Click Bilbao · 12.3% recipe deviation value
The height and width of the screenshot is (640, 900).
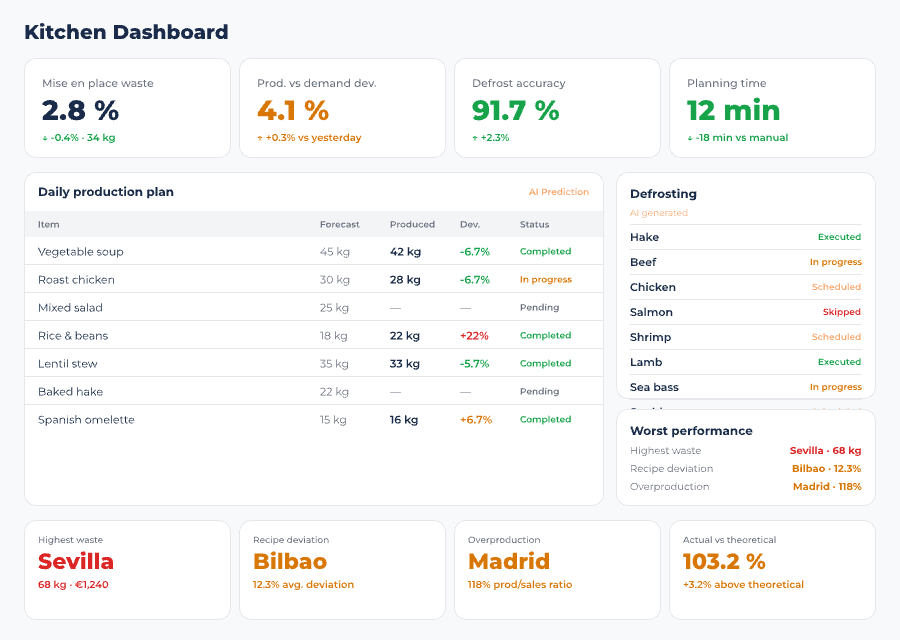tap(826, 469)
